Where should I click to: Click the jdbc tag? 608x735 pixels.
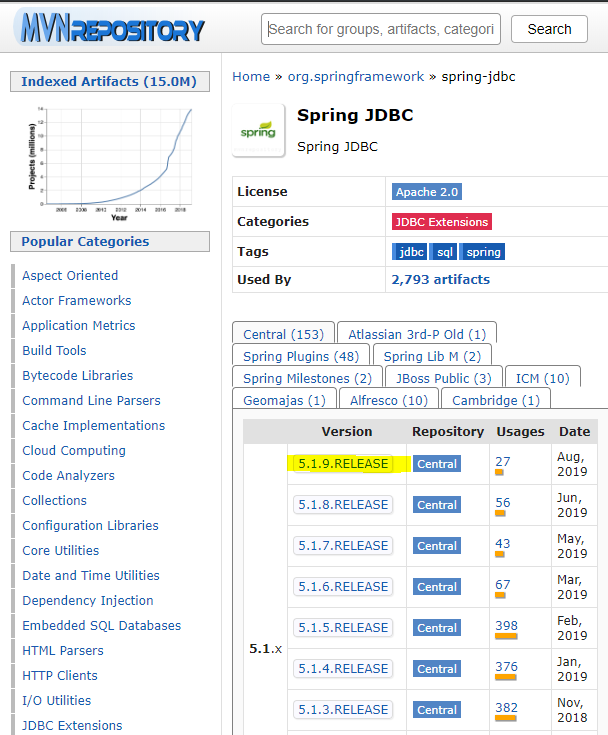[410, 252]
